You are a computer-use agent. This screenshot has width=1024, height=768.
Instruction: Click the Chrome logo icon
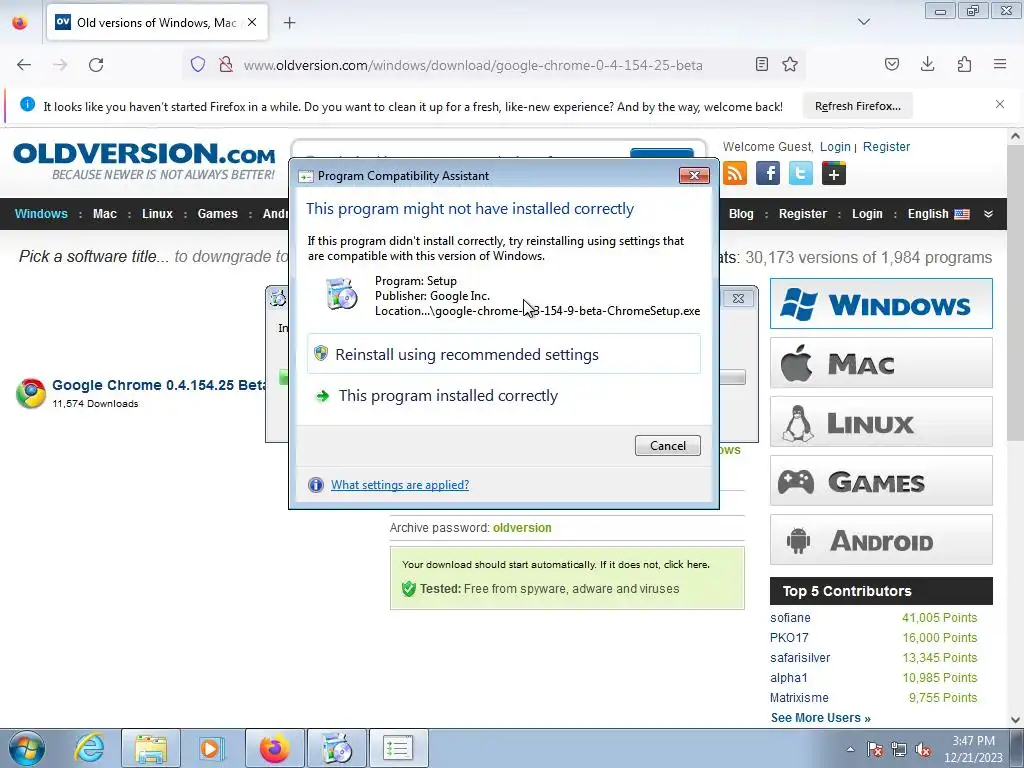coord(31,393)
